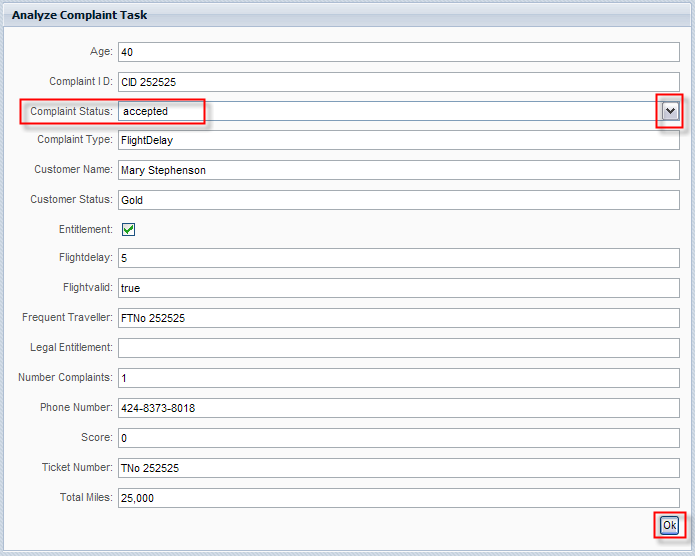Click the Entitlement label text
Image resolution: width=695 pixels, height=556 pixels.
click(86, 229)
